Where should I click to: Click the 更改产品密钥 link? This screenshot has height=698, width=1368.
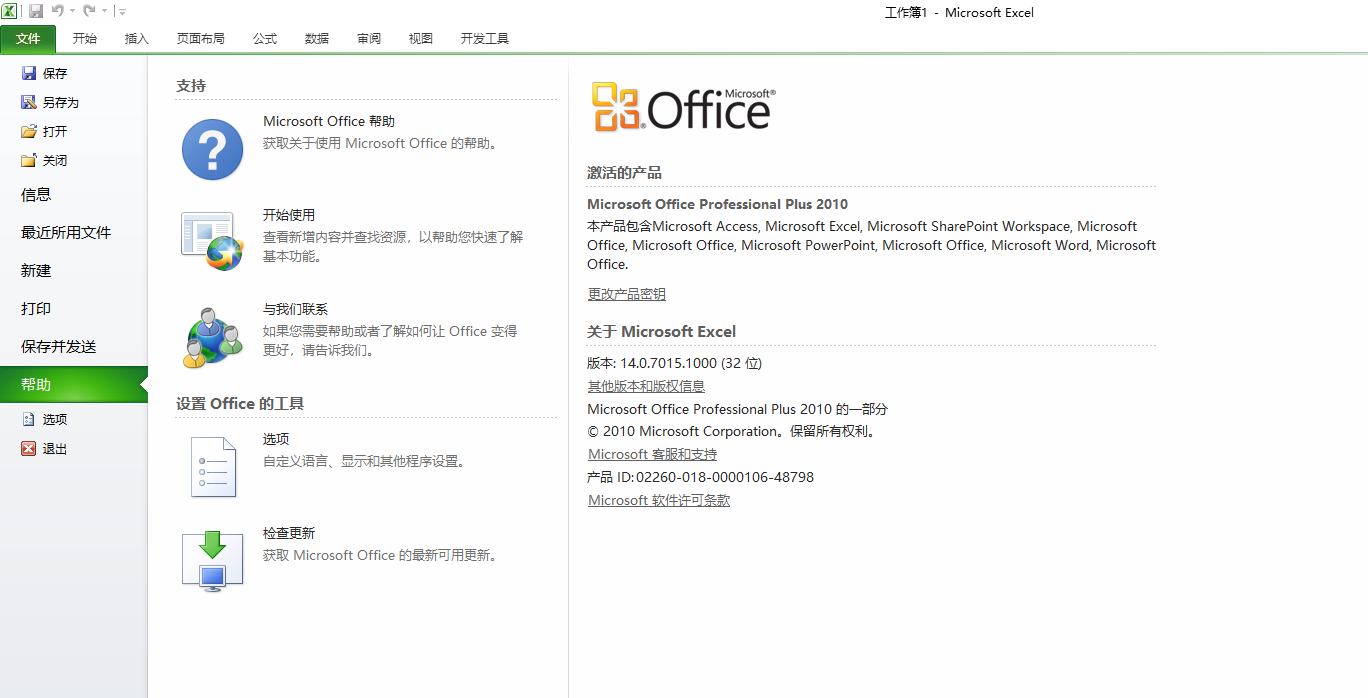(x=627, y=294)
